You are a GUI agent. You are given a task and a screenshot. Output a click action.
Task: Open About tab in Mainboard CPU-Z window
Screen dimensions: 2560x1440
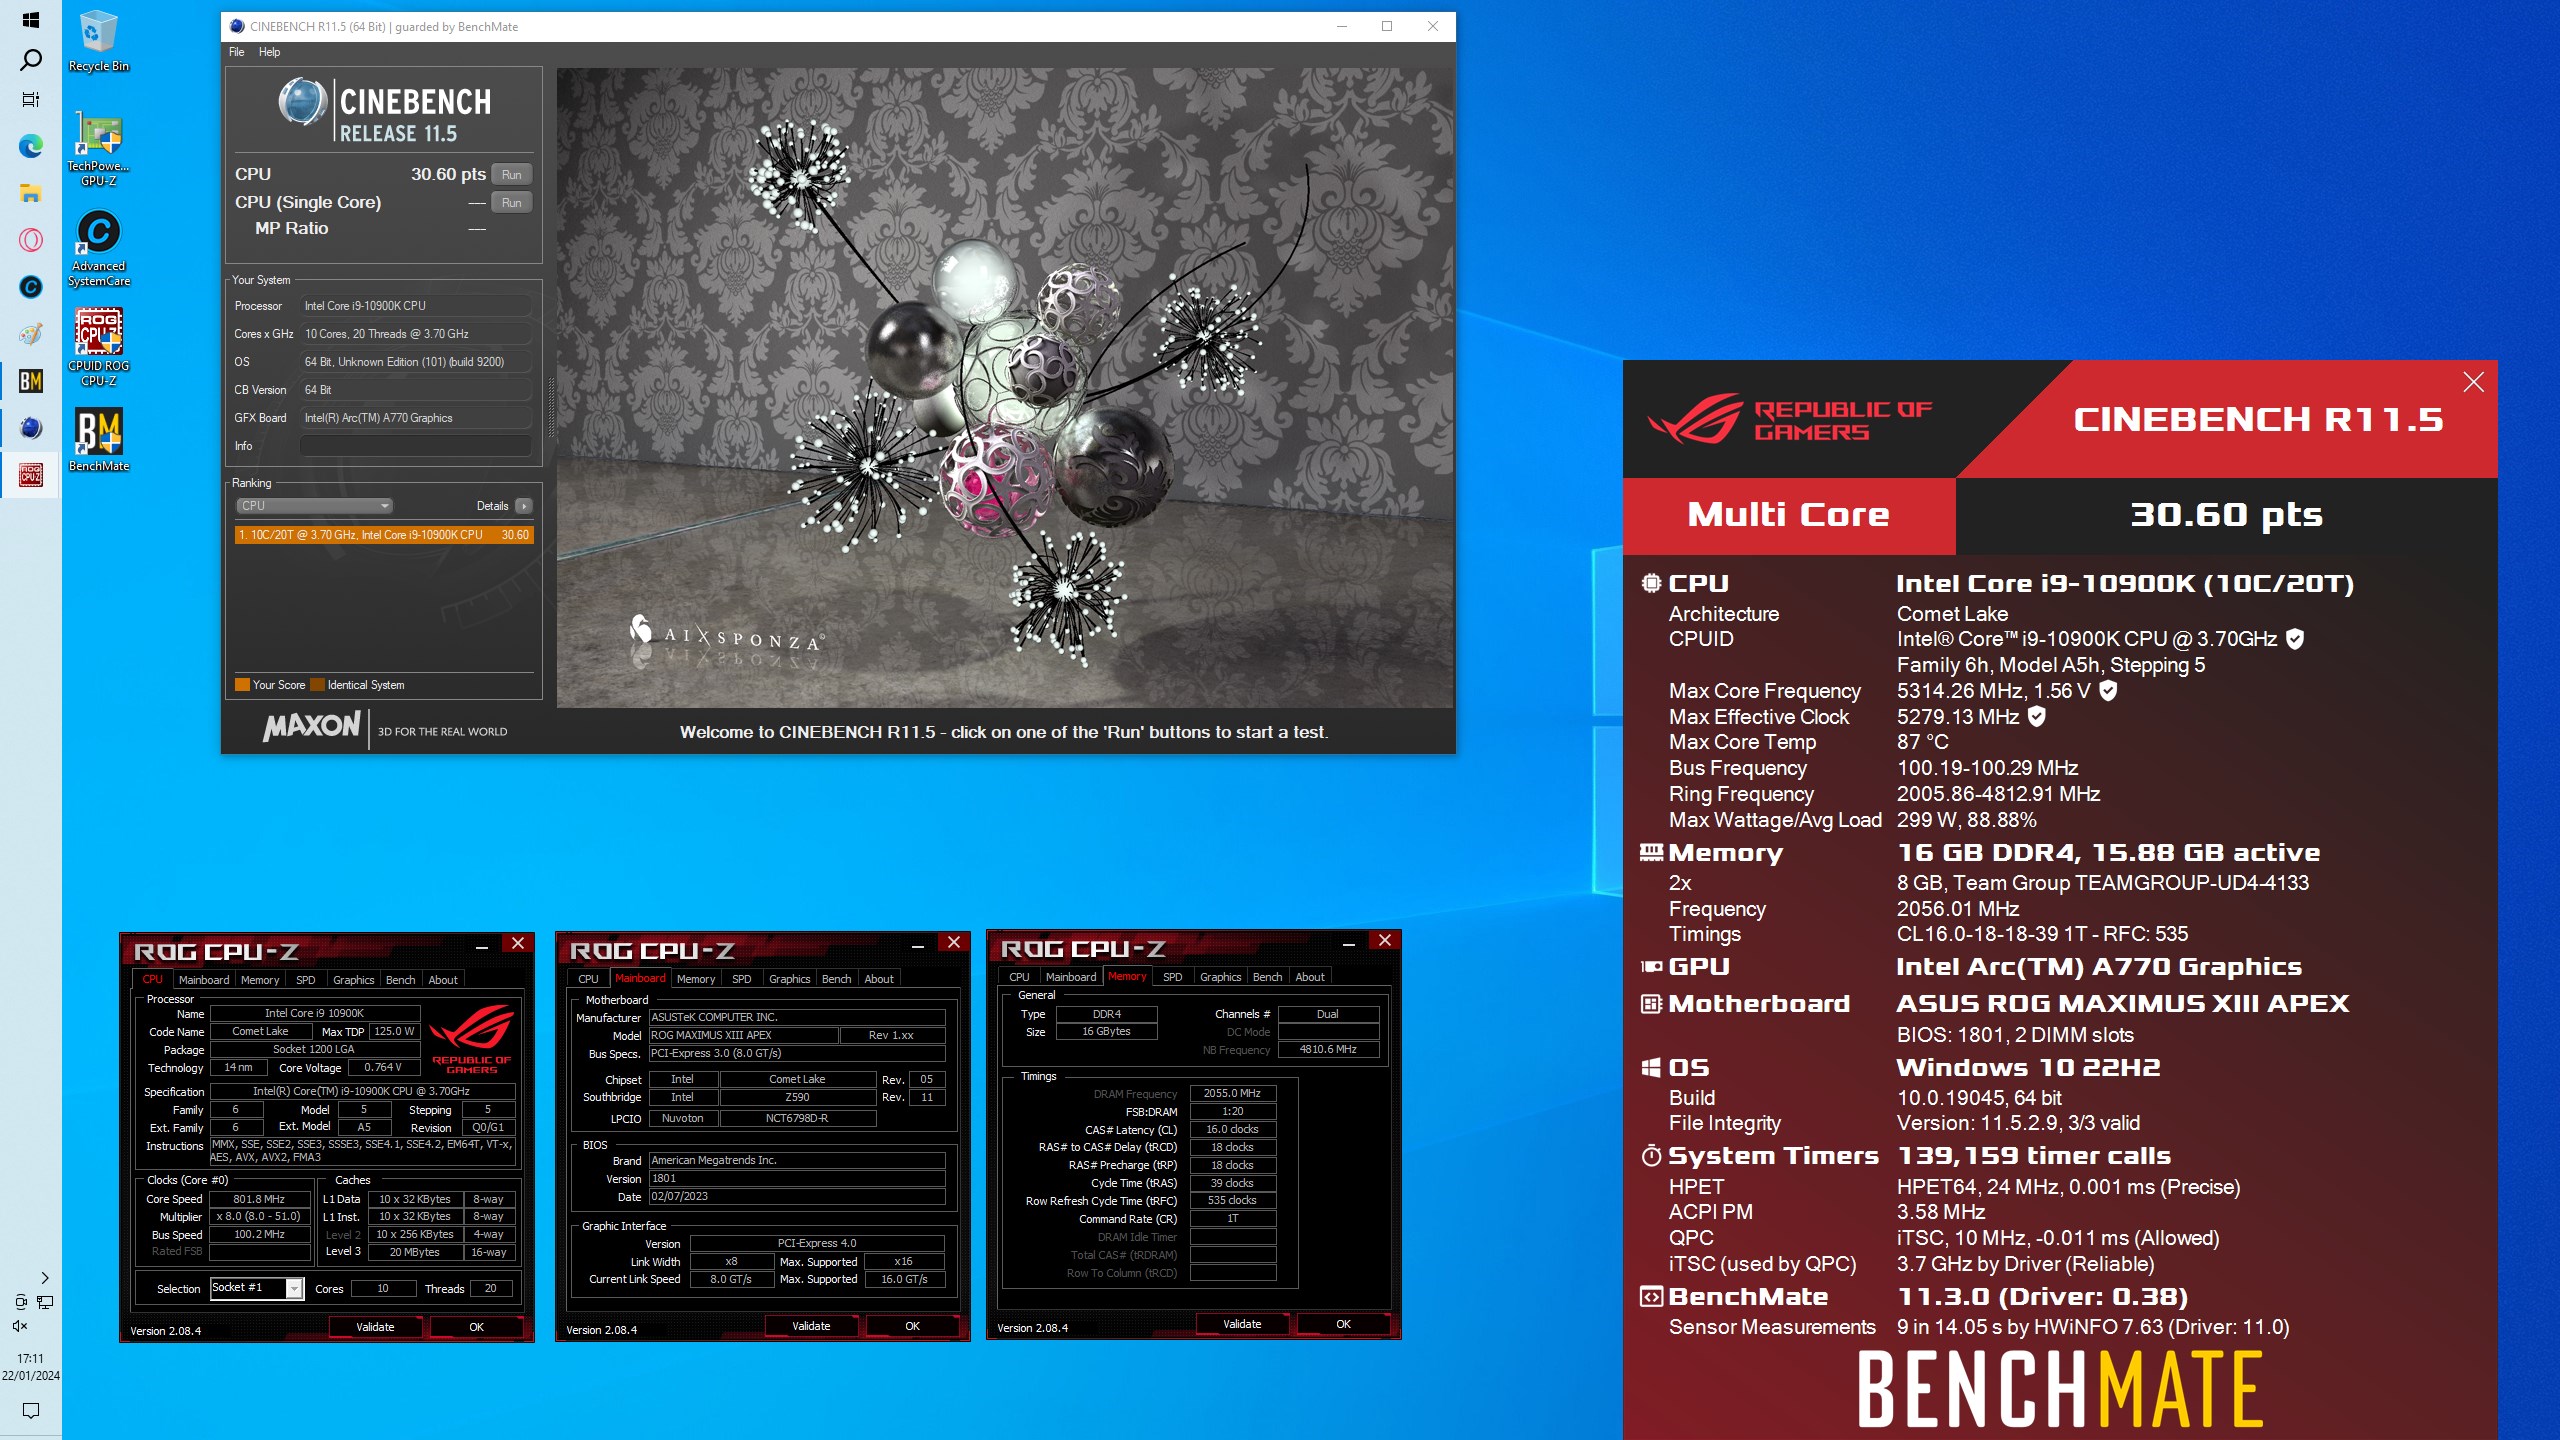tap(879, 979)
